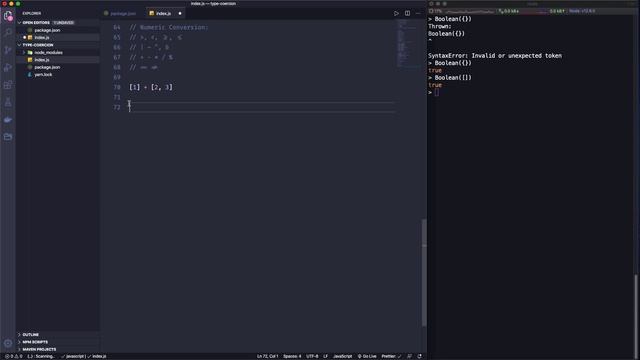Open the Explorer view in activity bar
640x360 pixels.
(8, 16)
